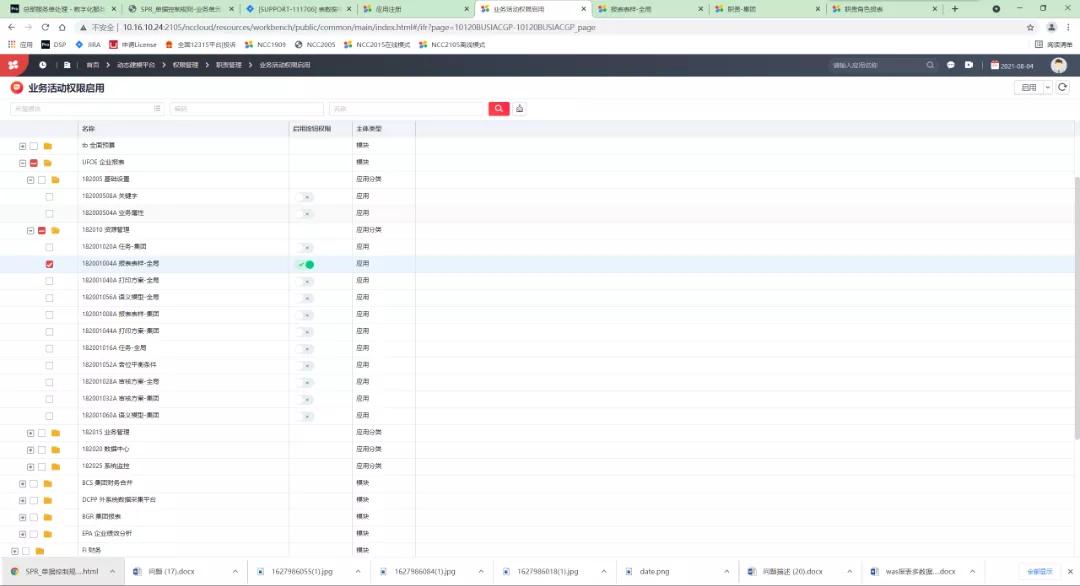
Task: Switch to the SUPPORT-111706 browser tab
Action: [298, 9]
